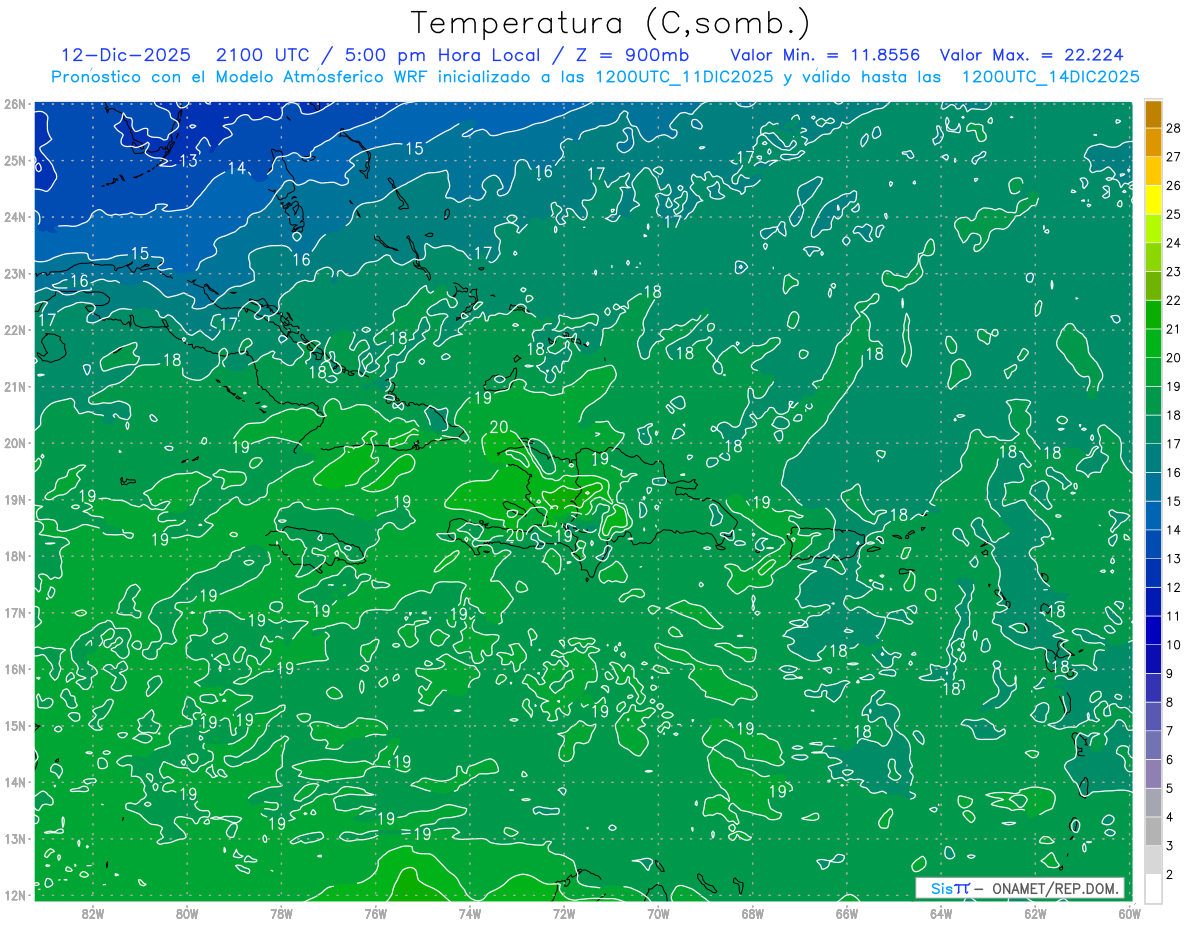This screenshot has width=1200, height=927.
Task: Click the orange-brown swatch atop the colorbar
Action: coord(1153,114)
